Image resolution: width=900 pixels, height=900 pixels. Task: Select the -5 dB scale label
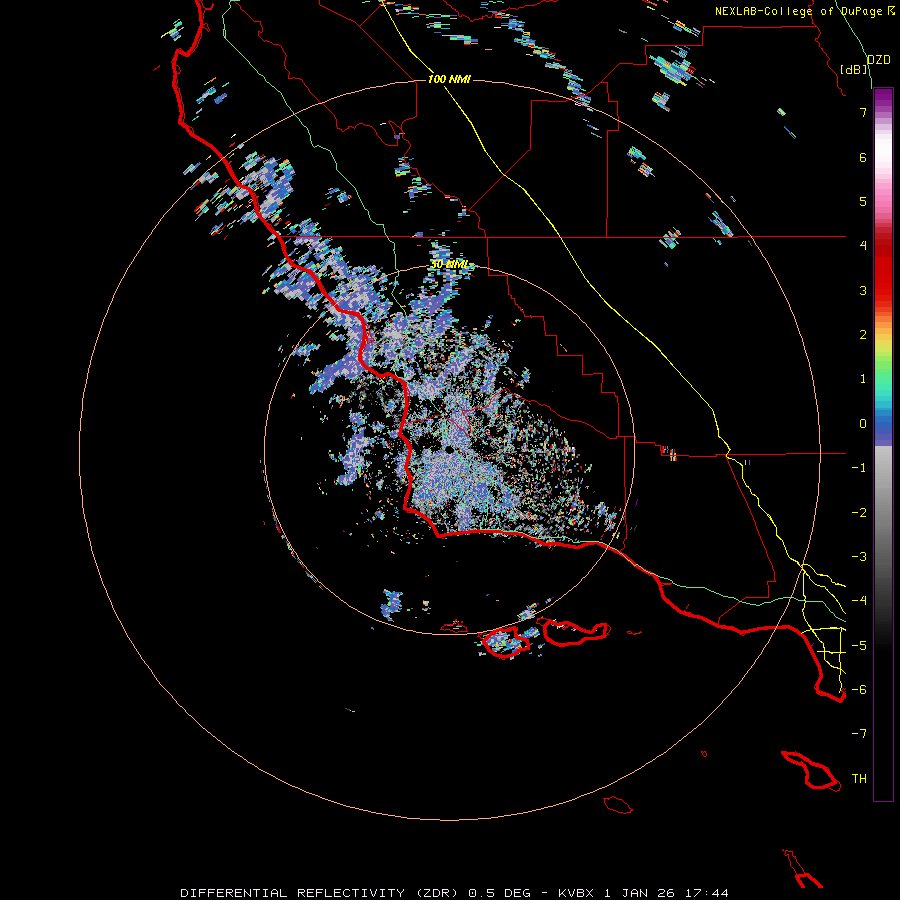point(859,646)
